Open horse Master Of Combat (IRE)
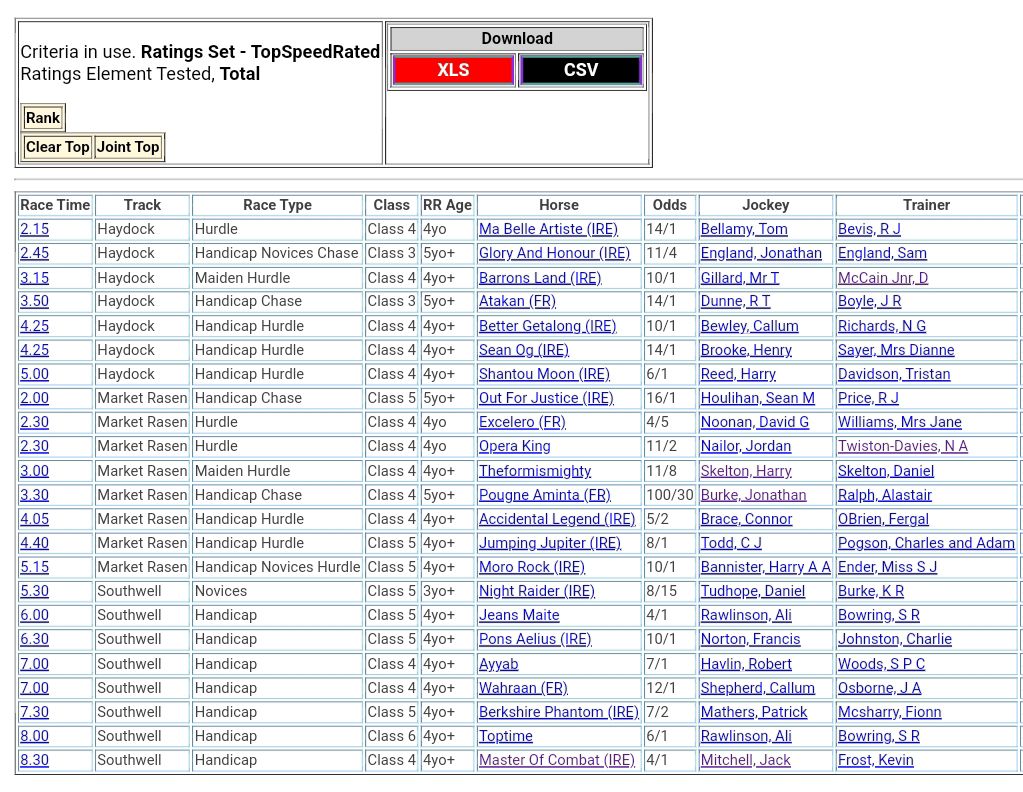 coord(556,760)
